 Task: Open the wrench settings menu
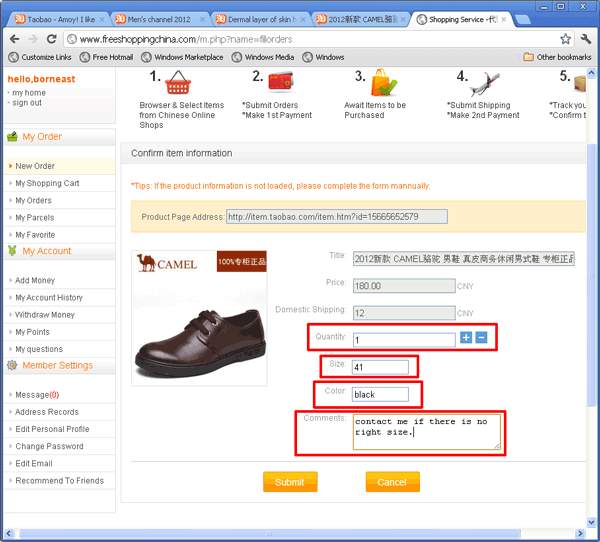(x=586, y=39)
